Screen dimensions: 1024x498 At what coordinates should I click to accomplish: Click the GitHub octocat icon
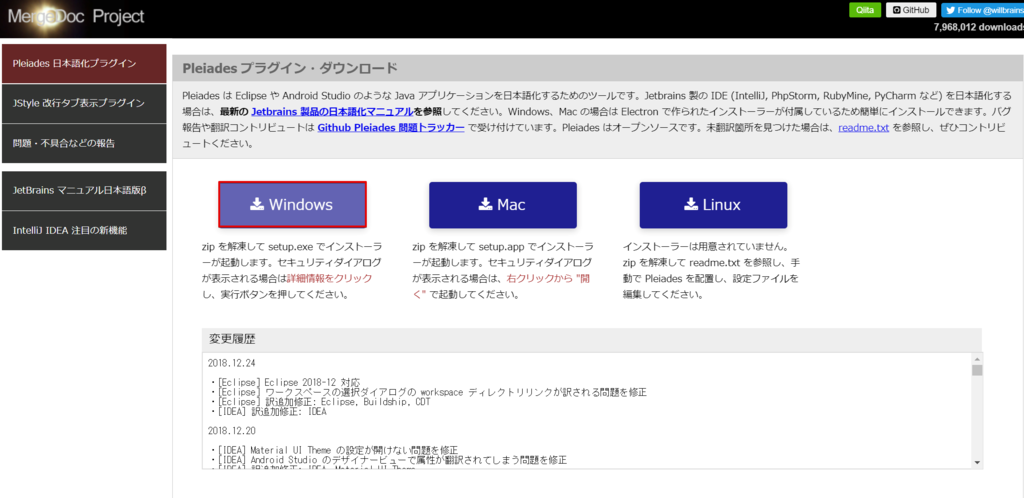(x=897, y=10)
